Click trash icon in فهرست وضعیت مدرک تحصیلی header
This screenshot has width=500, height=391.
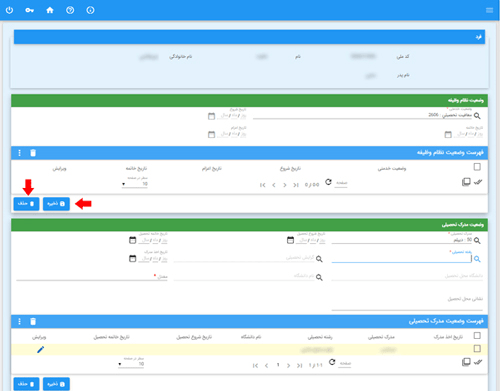[33, 321]
